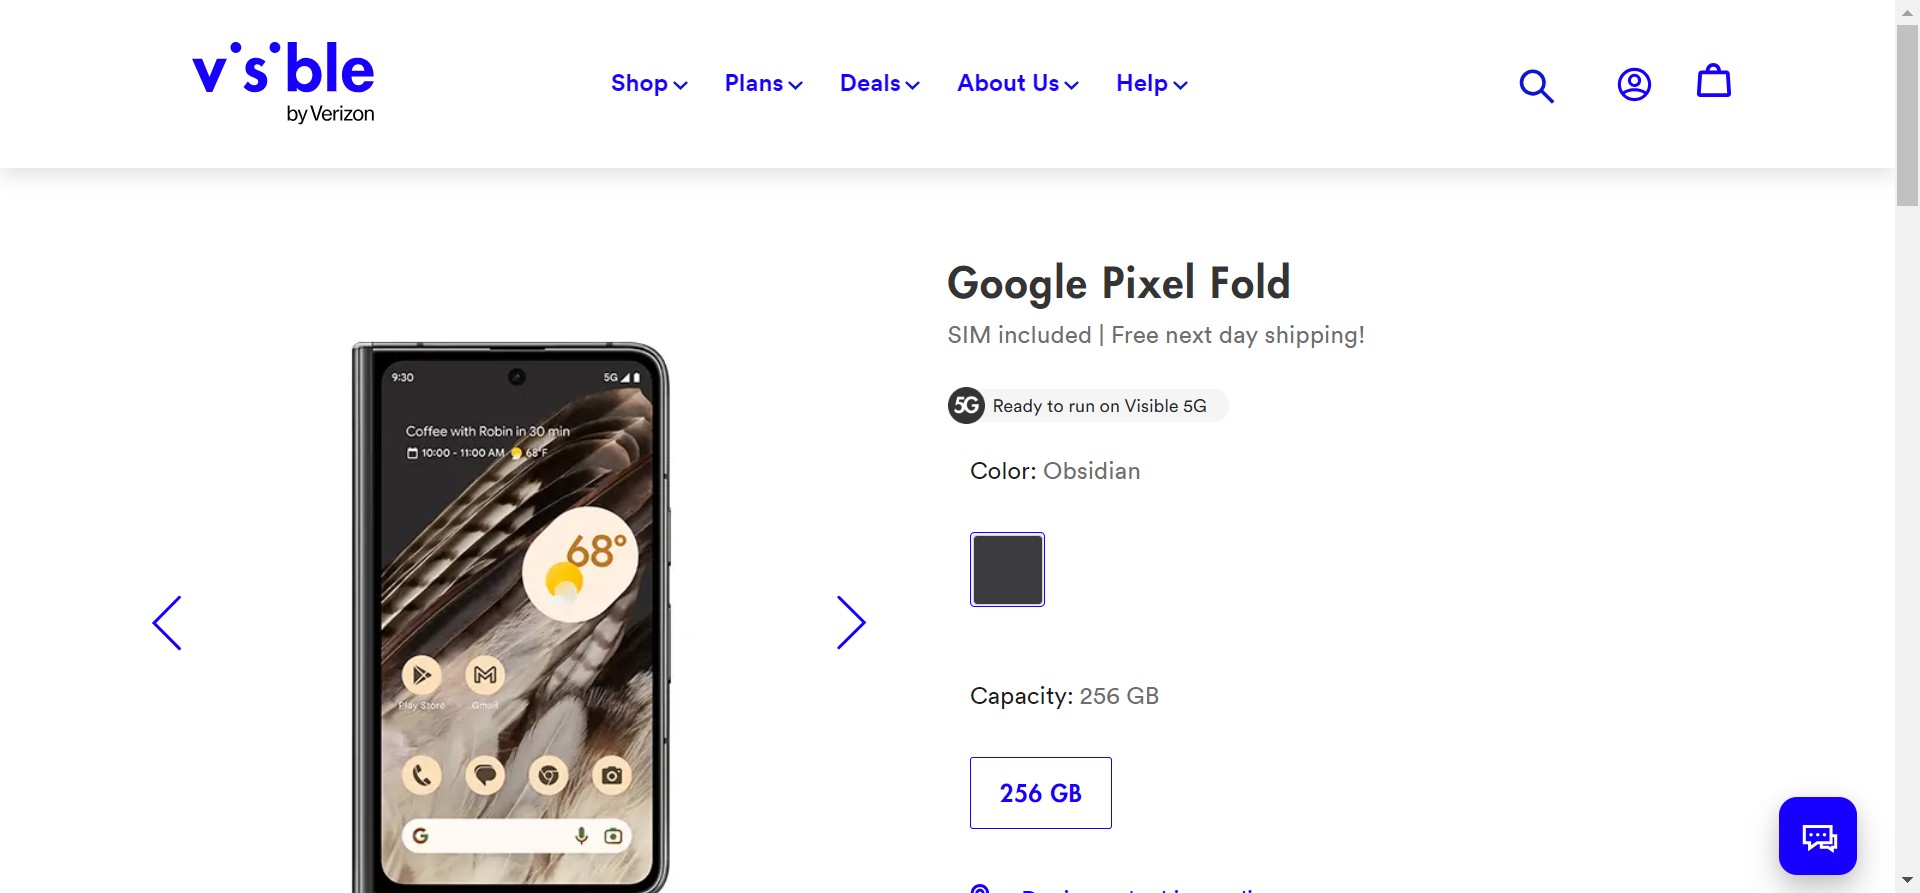Open the live chat bubble icon
Image resolution: width=1920 pixels, height=893 pixels.
(x=1817, y=836)
